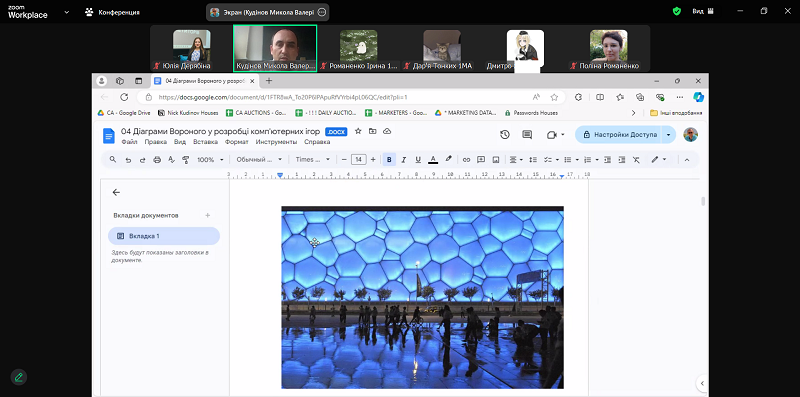
Task: Open the Файл menu
Action: point(129,142)
